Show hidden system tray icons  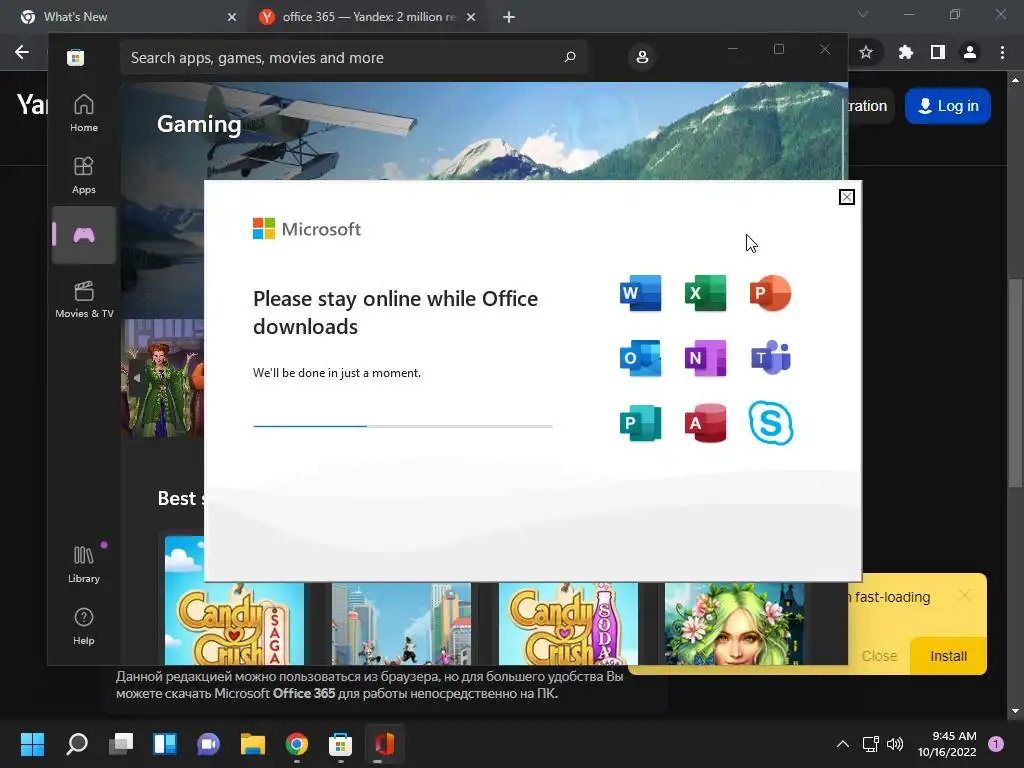[x=843, y=744]
